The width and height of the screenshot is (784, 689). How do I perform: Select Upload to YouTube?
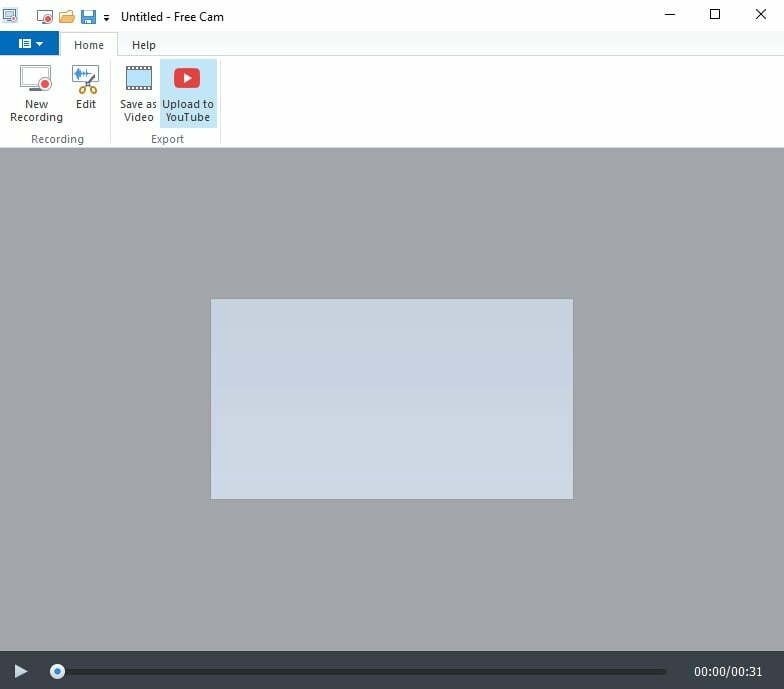point(188,94)
